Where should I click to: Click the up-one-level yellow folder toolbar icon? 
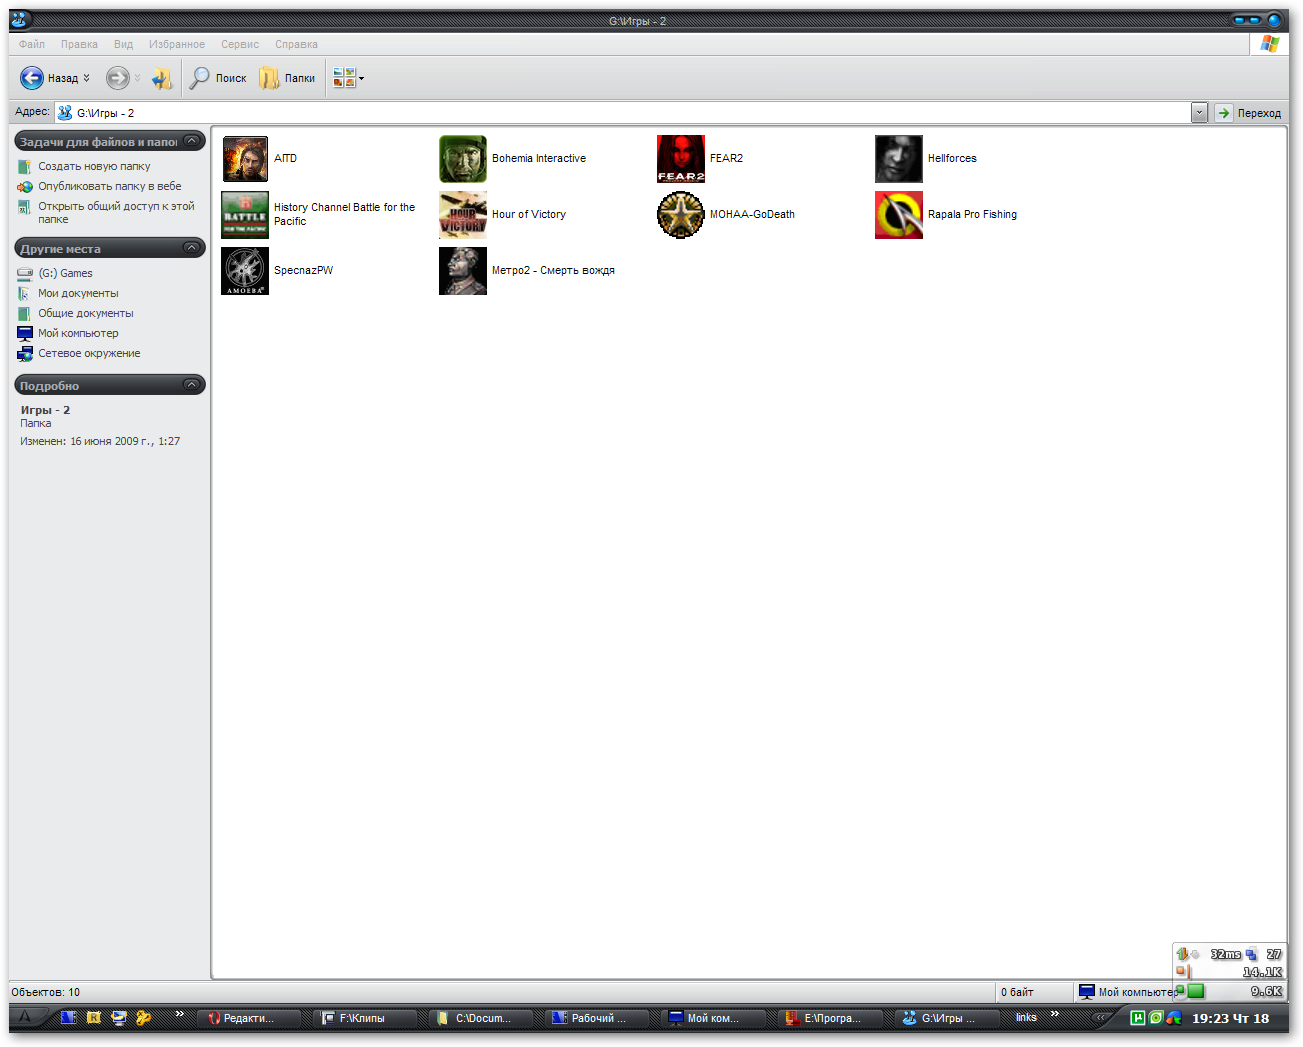(161, 77)
